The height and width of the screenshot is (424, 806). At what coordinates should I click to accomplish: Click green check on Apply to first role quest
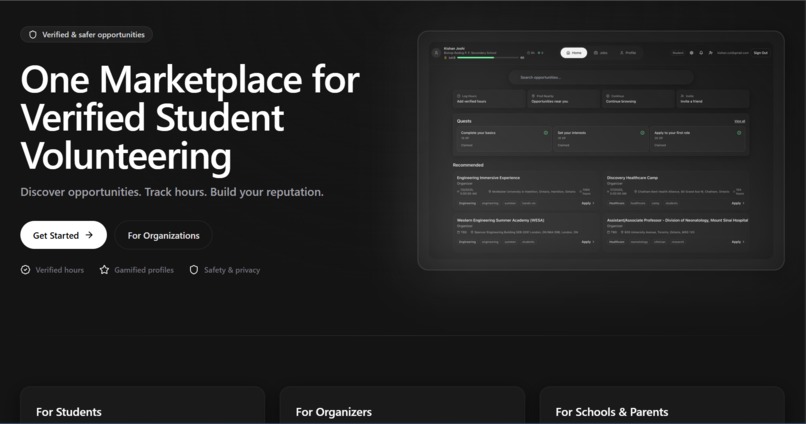(x=739, y=133)
